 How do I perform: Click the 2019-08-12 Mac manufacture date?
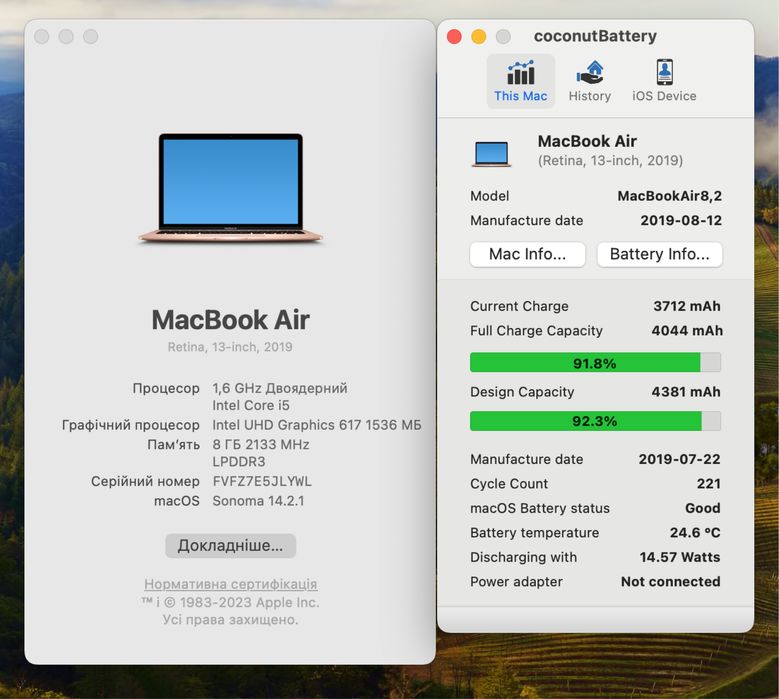681,220
